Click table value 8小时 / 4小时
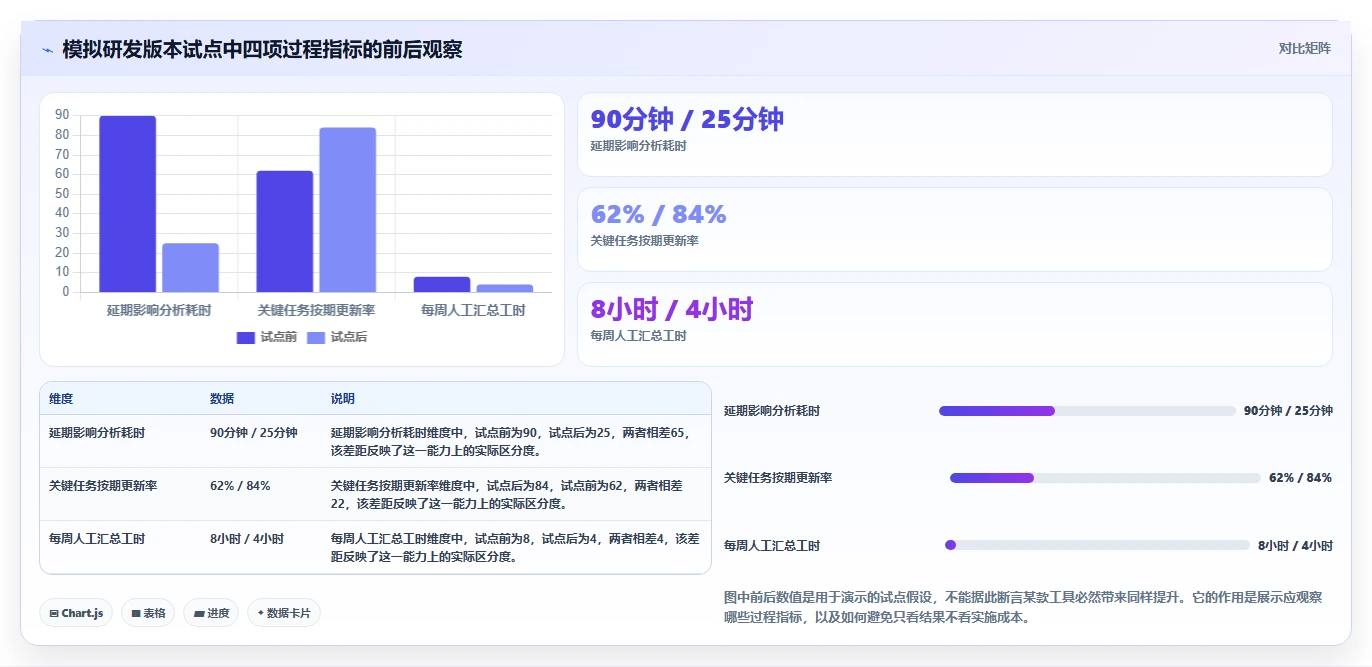The width and height of the screenshot is (1372, 667). point(247,539)
